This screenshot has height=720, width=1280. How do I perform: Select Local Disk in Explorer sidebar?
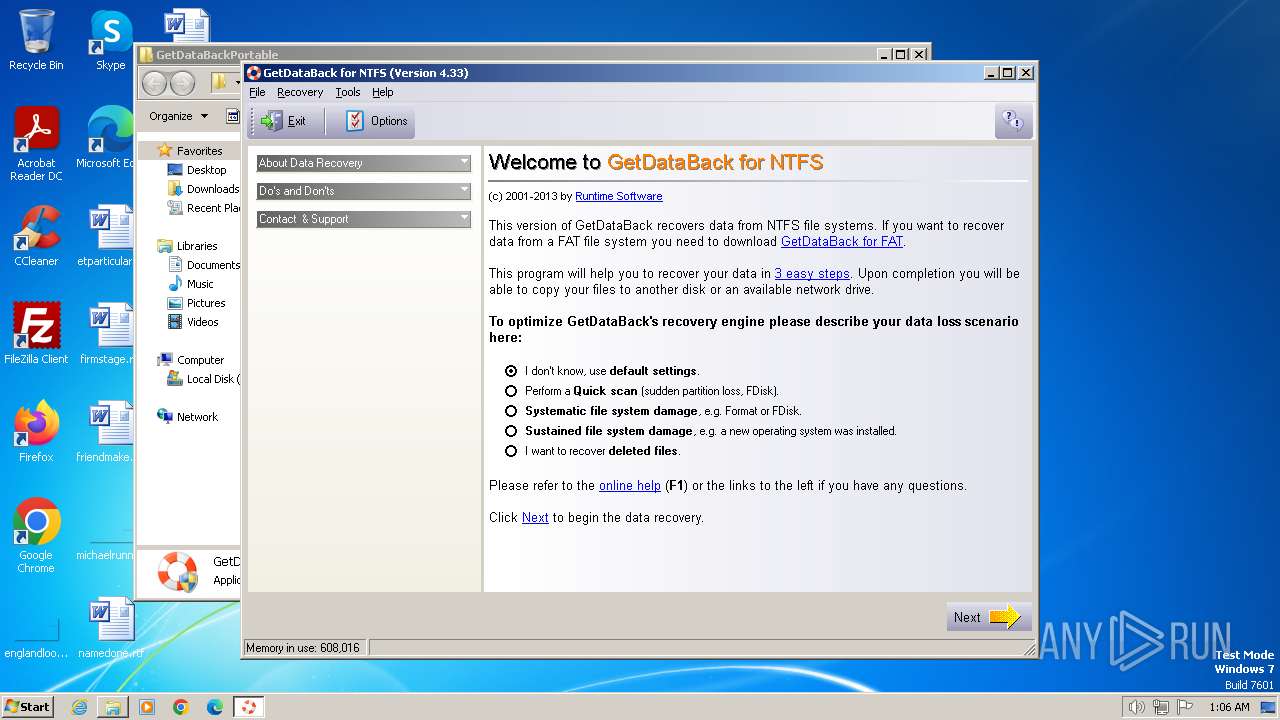click(x=204, y=379)
